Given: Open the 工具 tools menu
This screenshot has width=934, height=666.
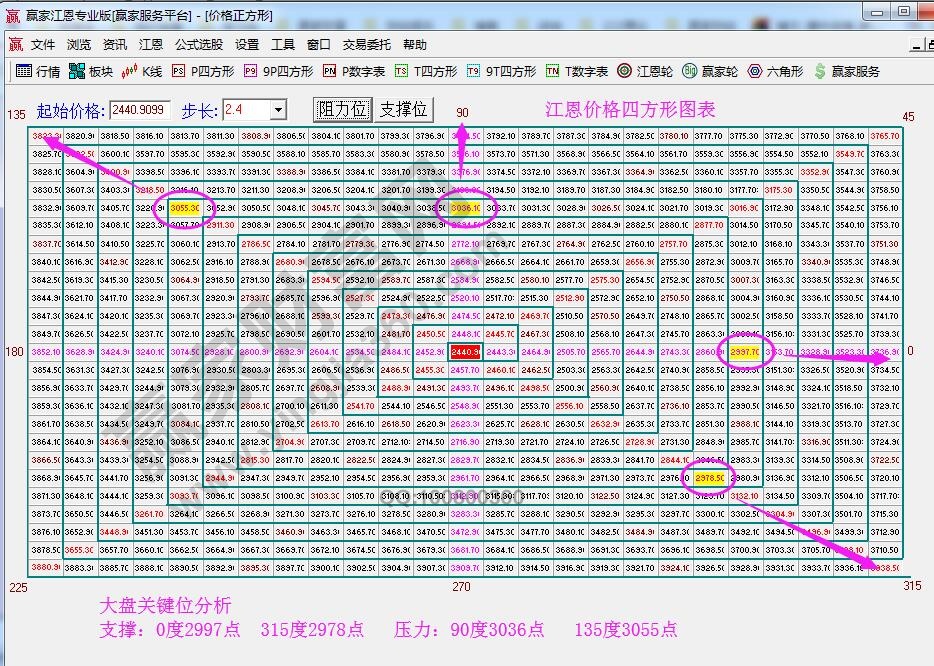Looking at the screenshot, I should point(281,44).
